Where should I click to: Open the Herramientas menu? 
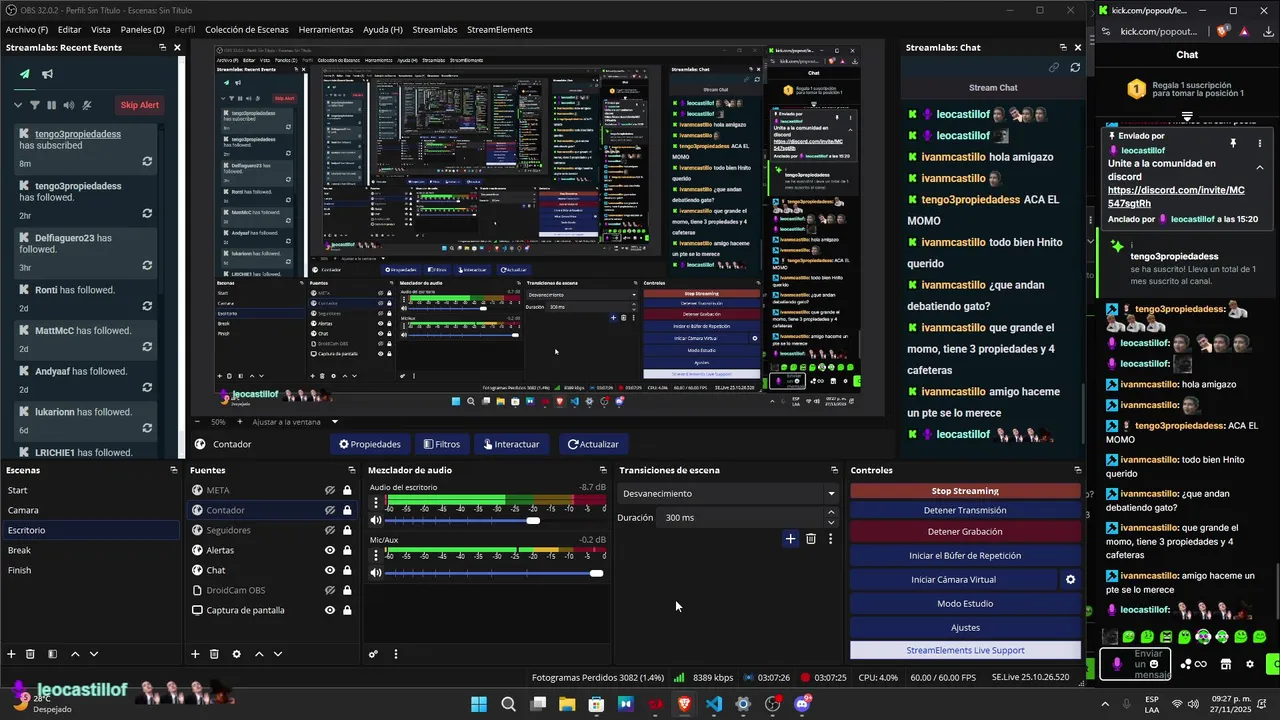[x=326, y=30]
